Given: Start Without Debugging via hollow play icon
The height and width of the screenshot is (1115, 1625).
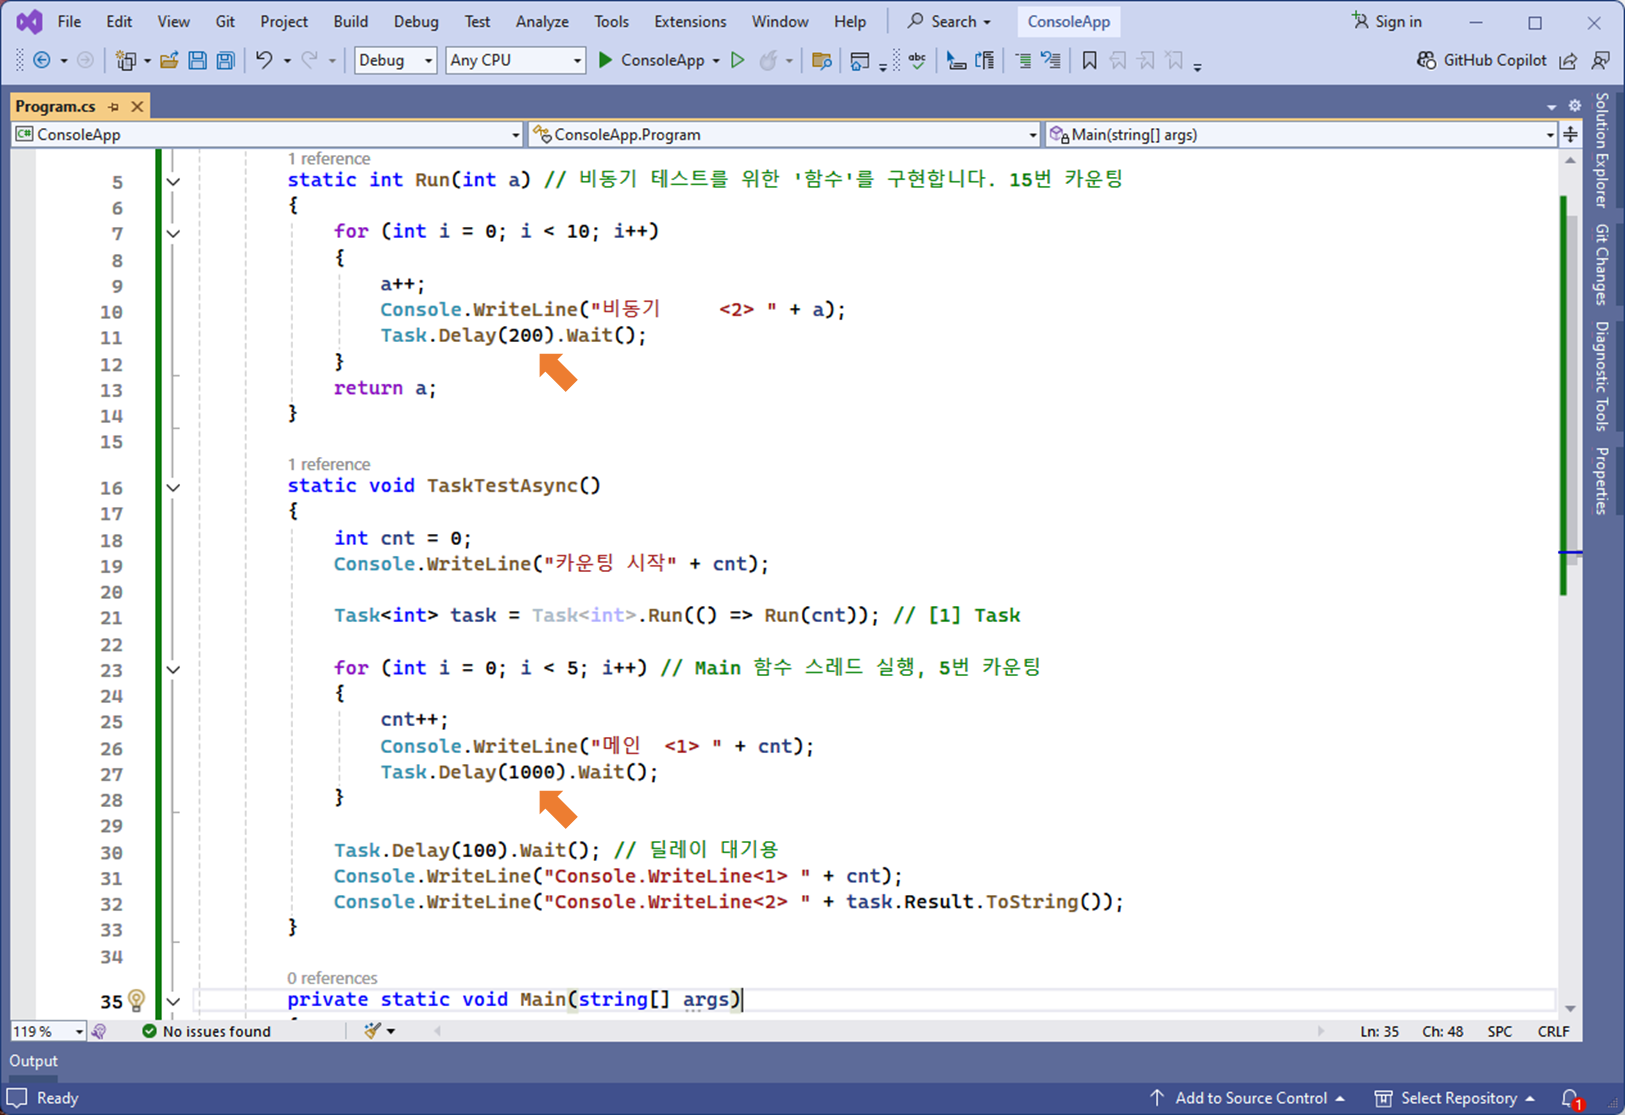Looking at the screenshot, I should 738,61.
